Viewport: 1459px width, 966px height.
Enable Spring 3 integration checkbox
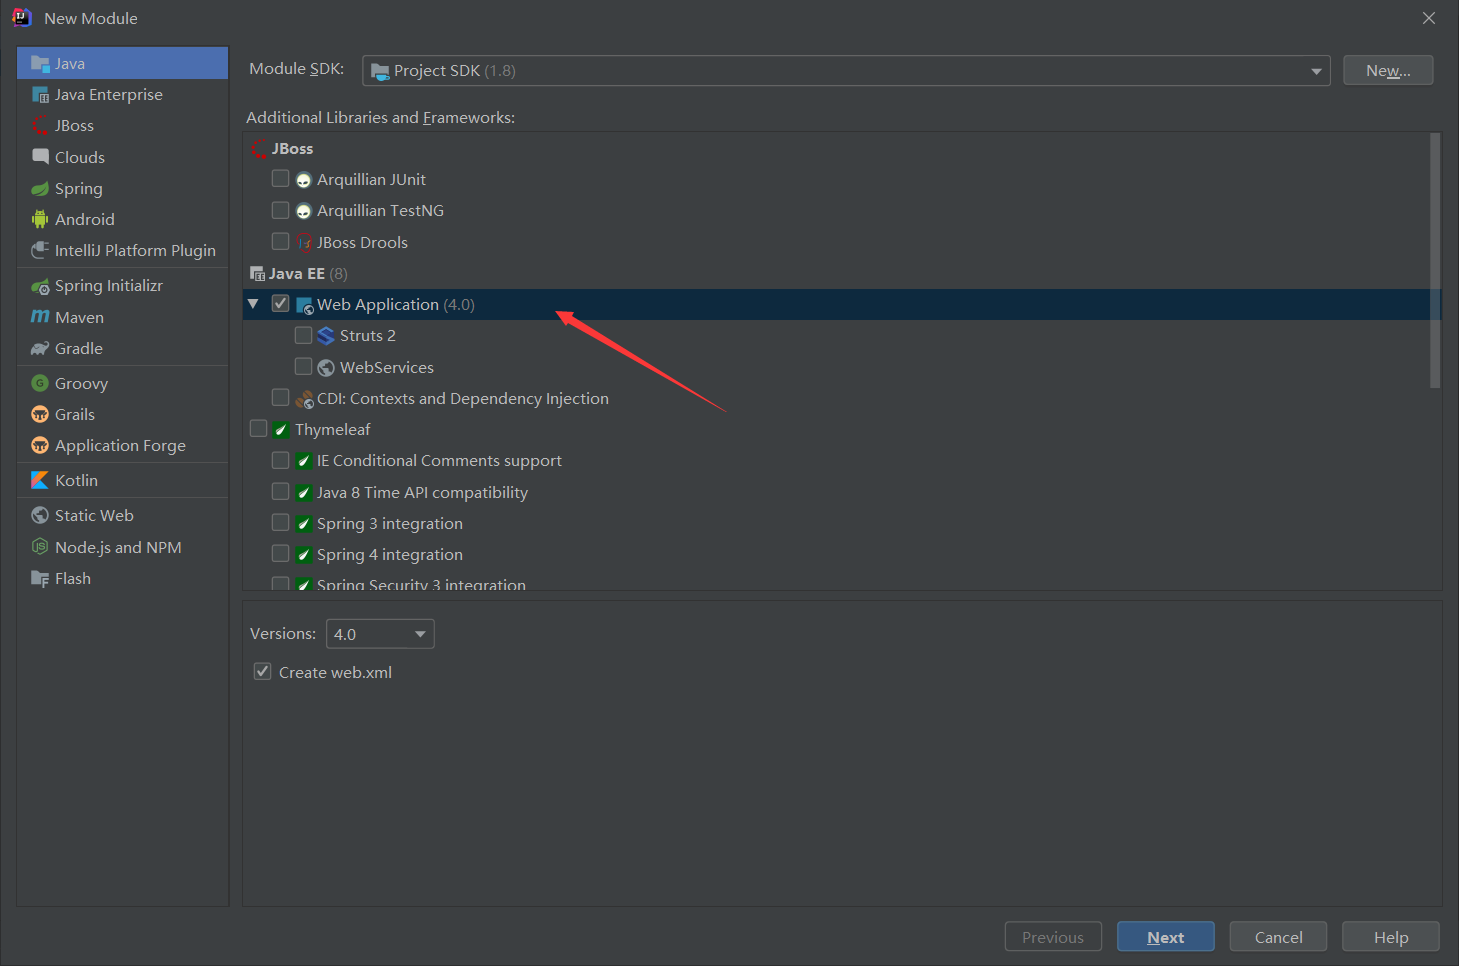[280, 522]
